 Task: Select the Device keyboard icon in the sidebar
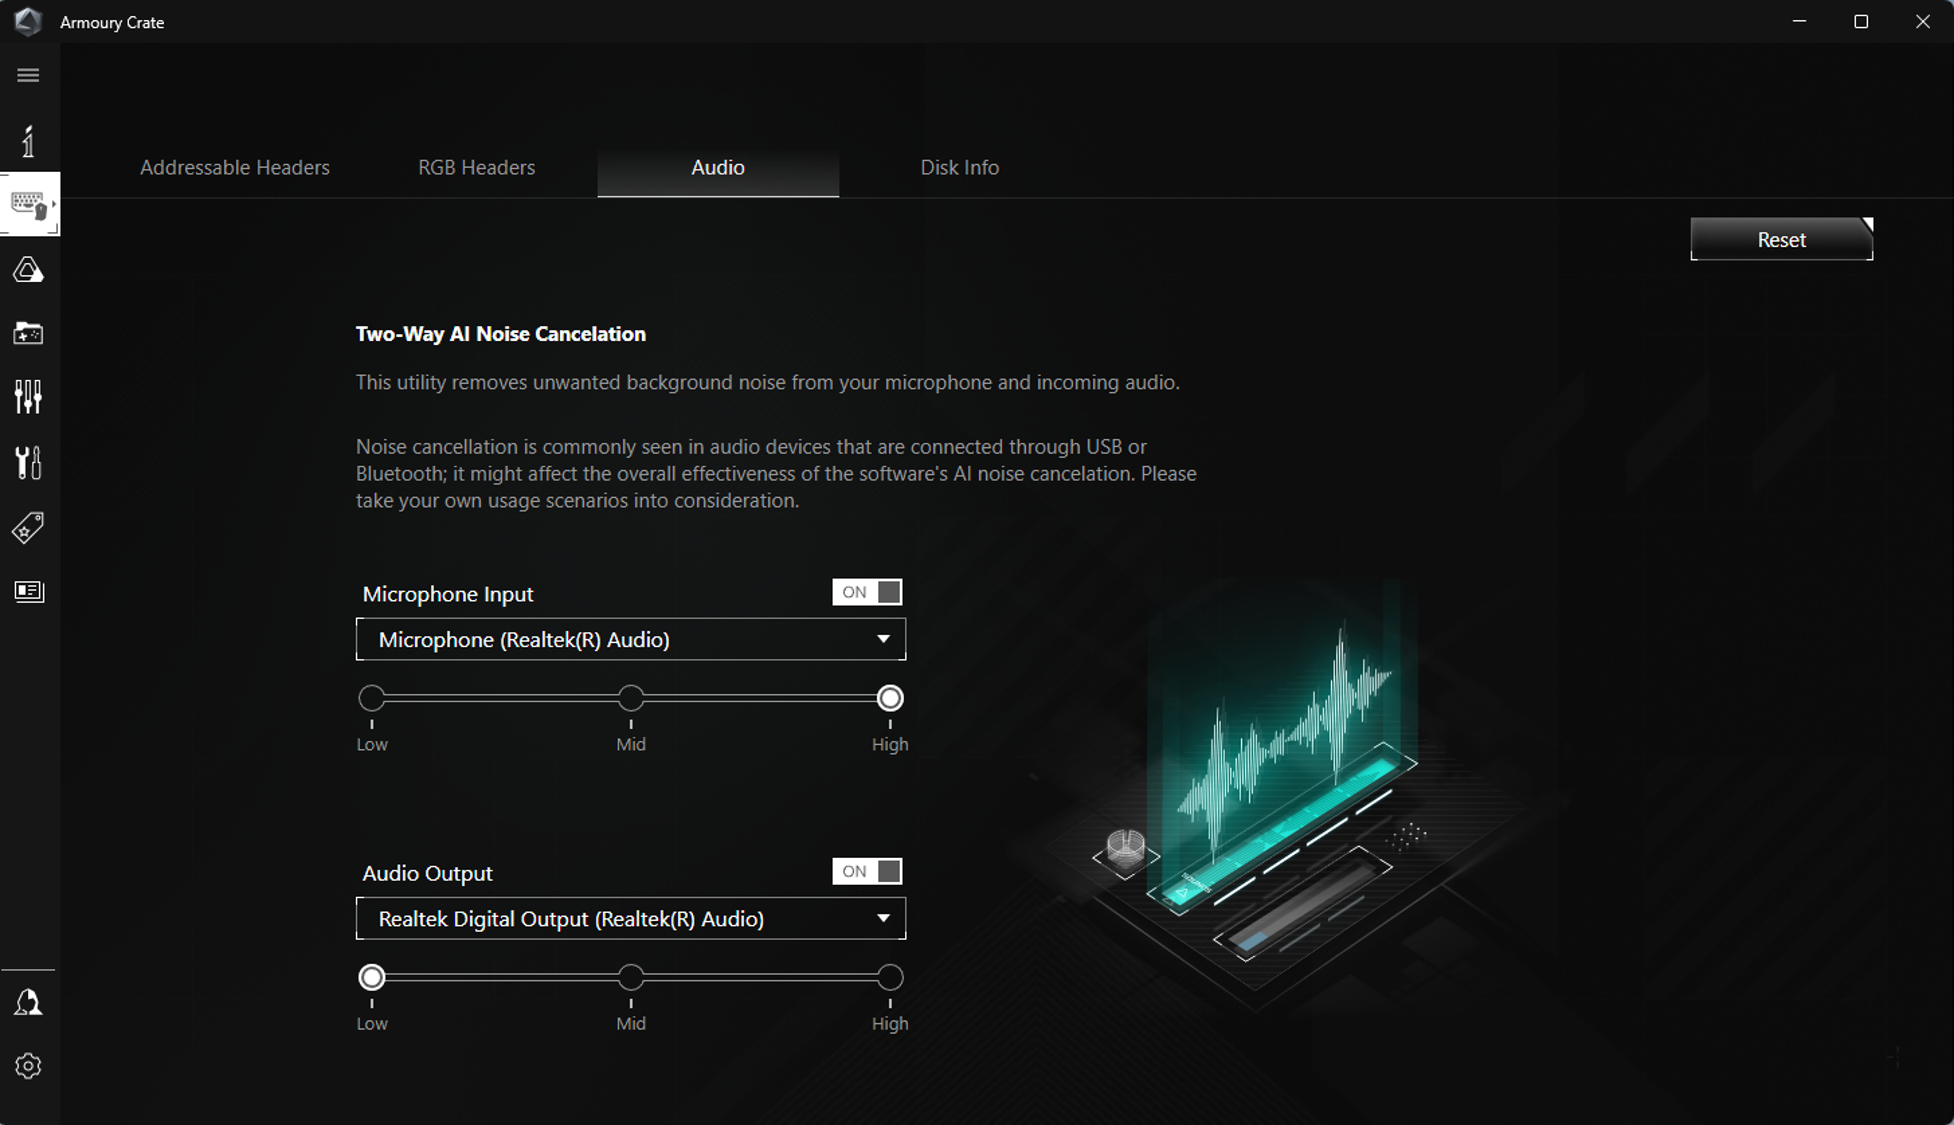click(28, 205)
